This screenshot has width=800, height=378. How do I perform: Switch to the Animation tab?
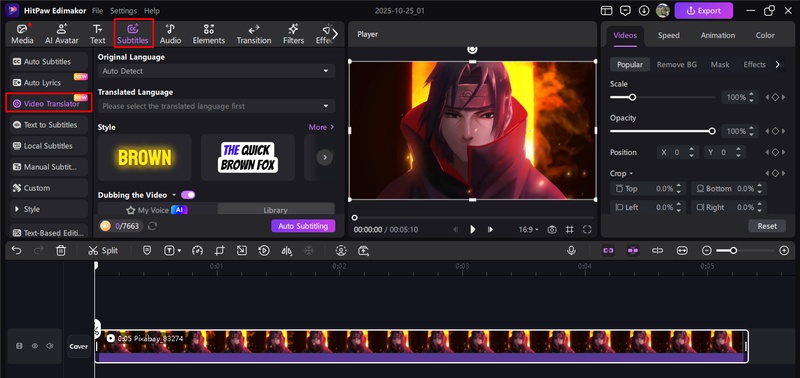point(718,35)
